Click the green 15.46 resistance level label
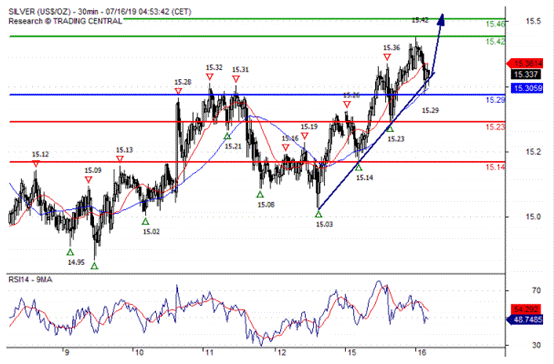Image resolution: width=554 pixels, height=364 pixels. (x=495, y=24)
